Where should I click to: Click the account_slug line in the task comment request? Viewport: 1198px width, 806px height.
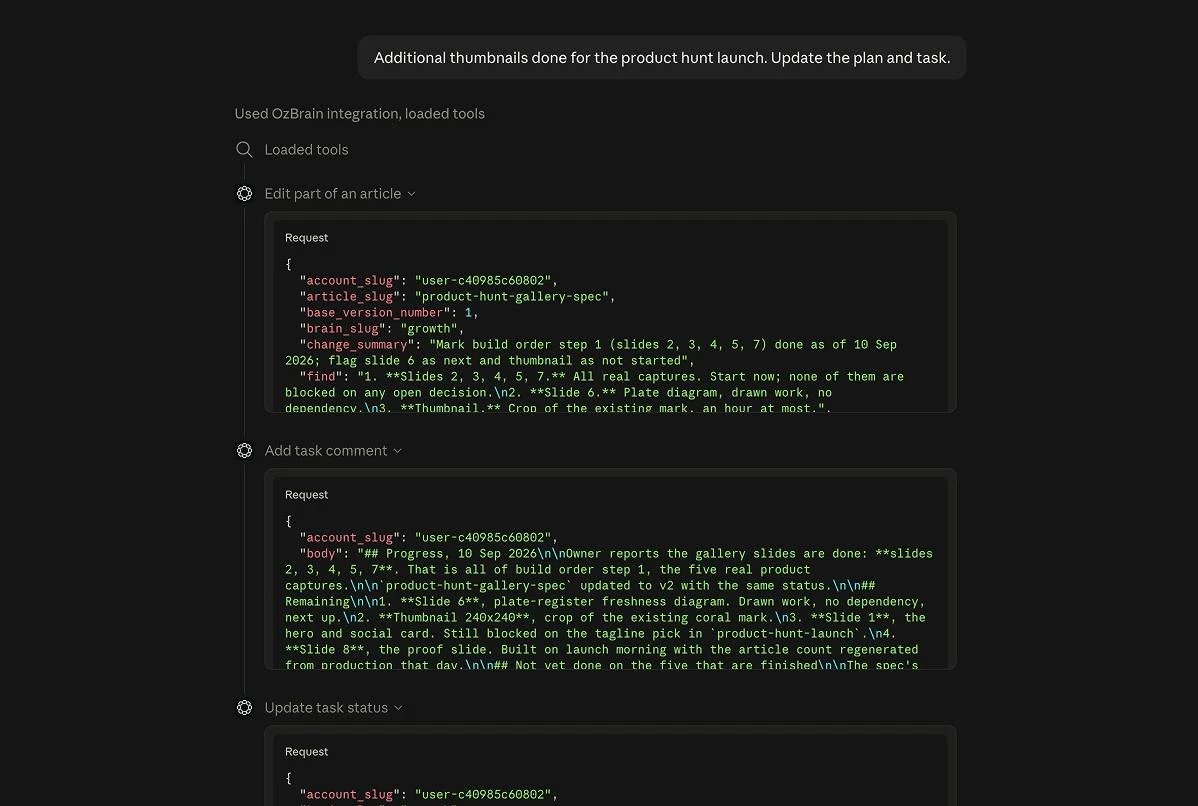(x=429, y=538)
